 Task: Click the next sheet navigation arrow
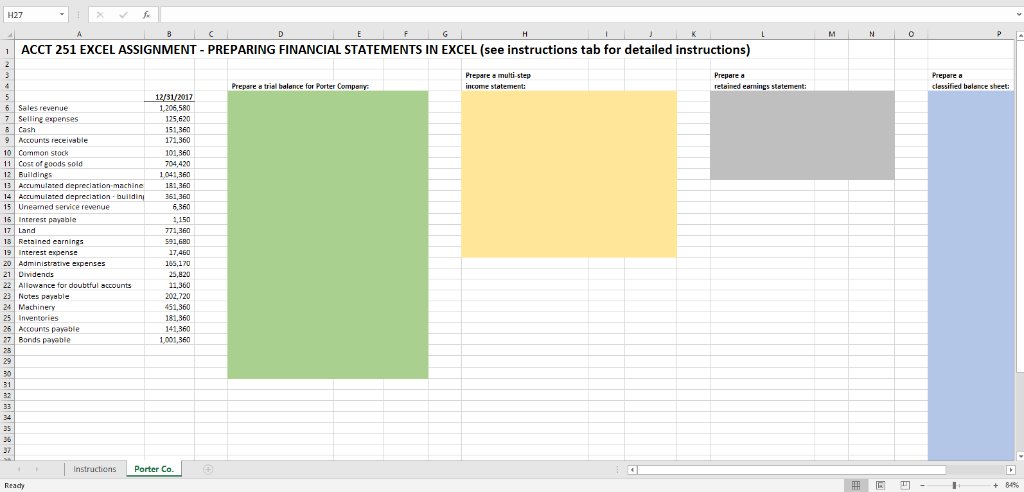(35, 469)
